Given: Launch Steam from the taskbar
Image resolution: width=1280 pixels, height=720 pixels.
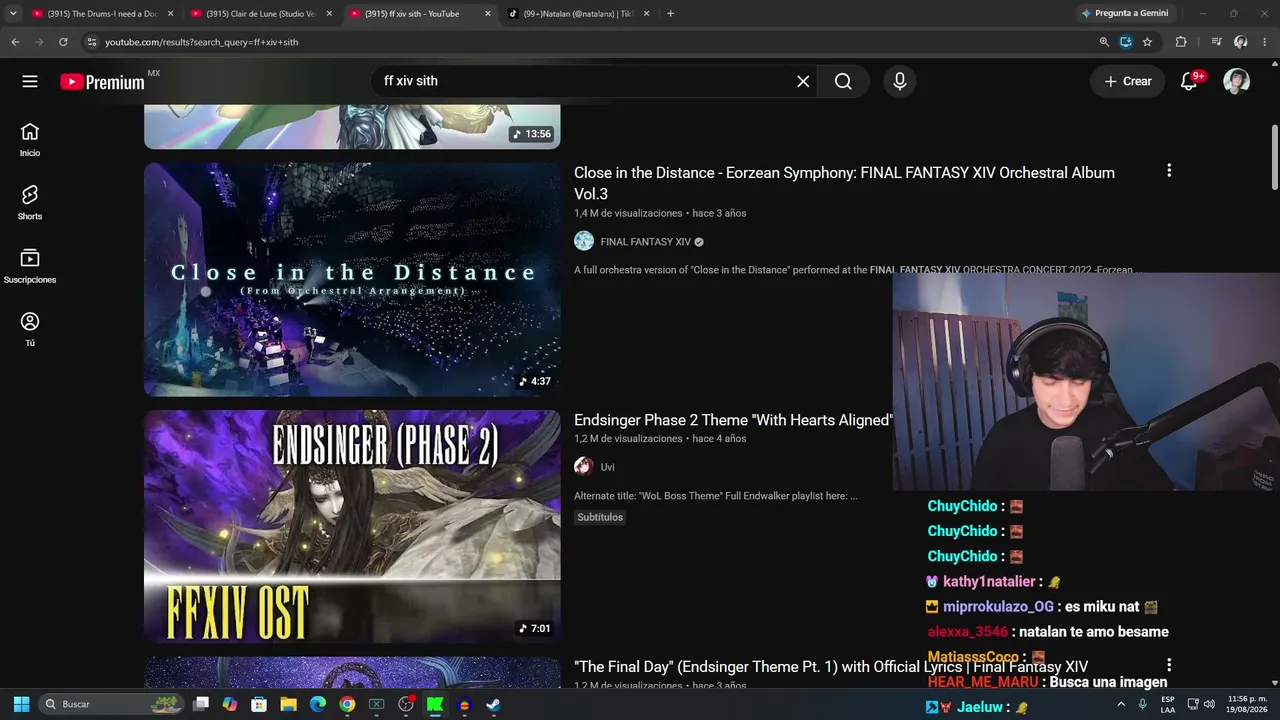Looking at the screenshot, I should point(493,704).
